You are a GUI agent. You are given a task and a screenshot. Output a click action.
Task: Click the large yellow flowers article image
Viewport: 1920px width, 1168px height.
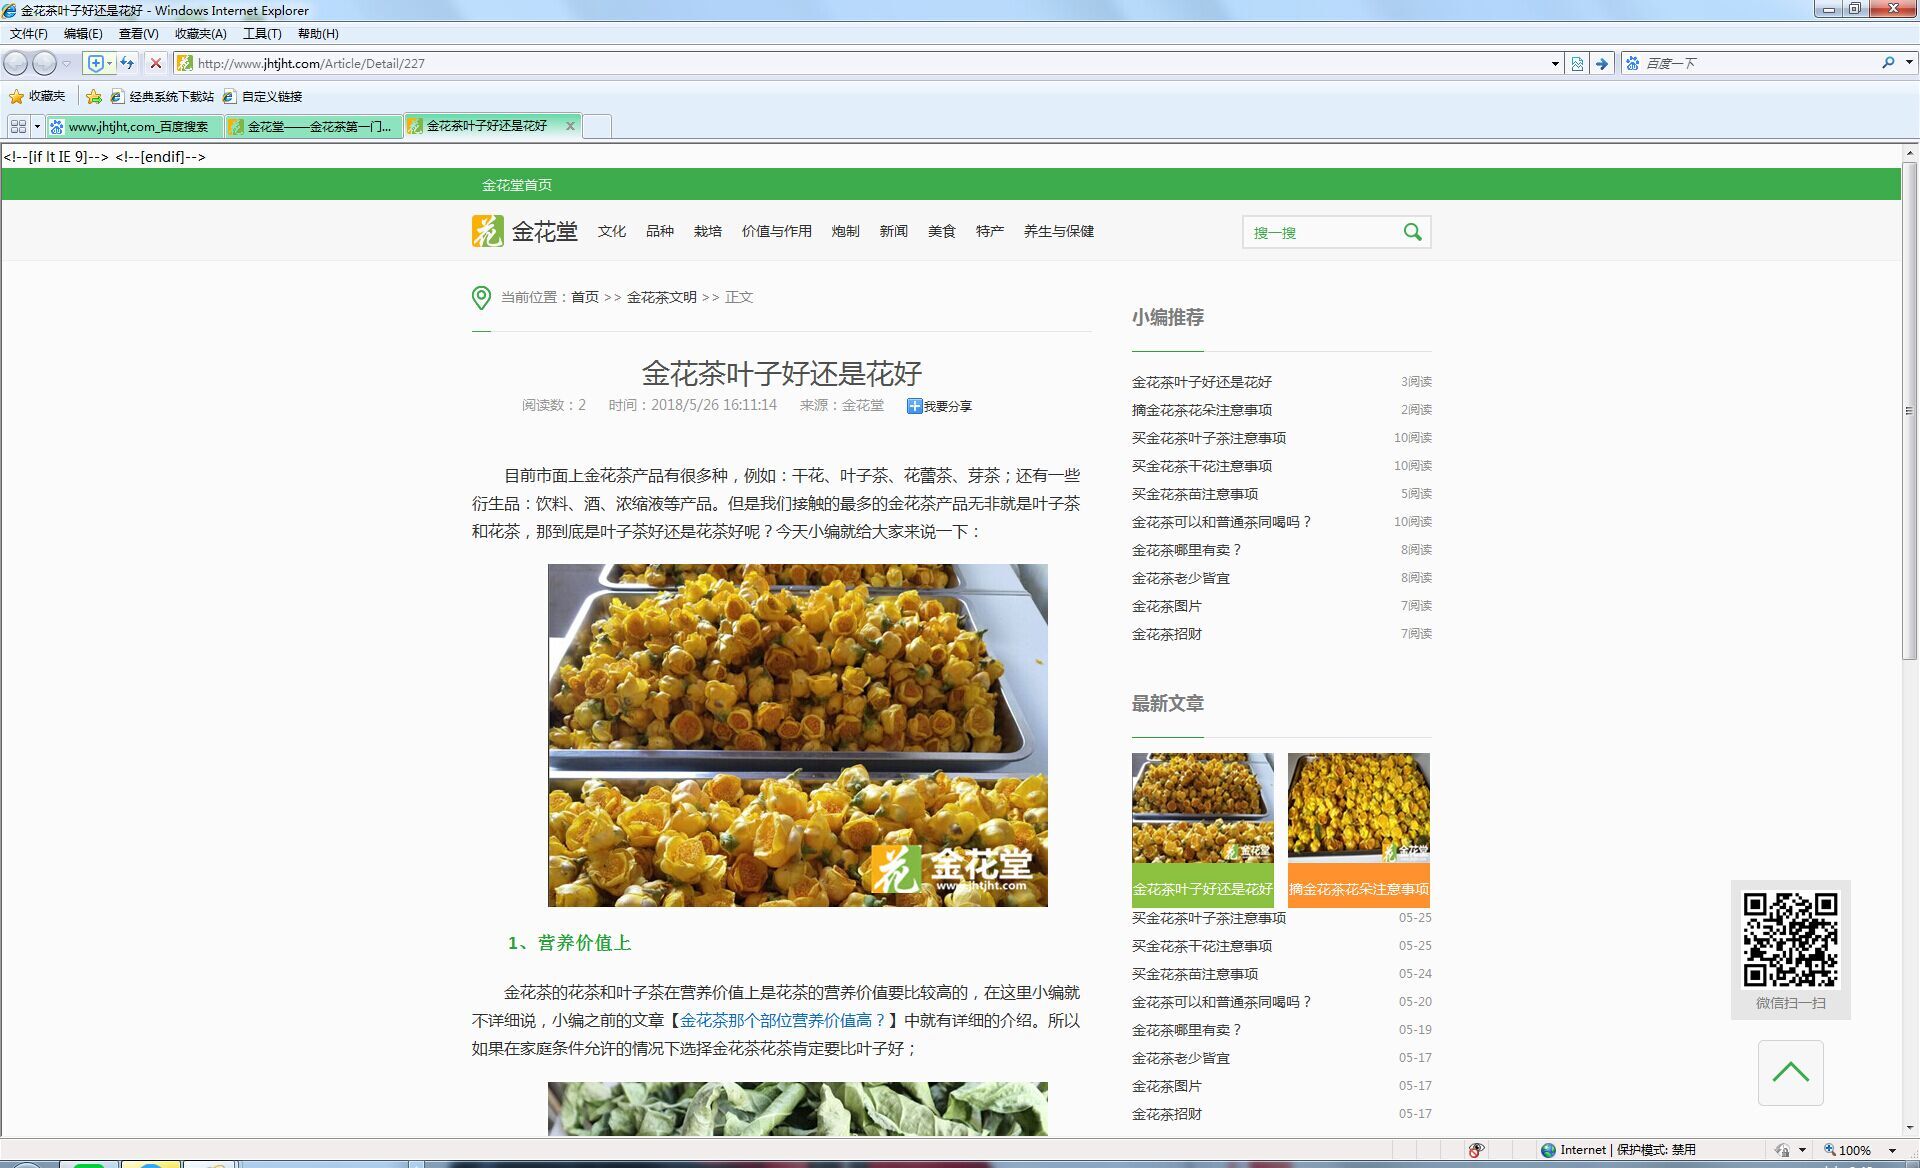(x=798, y=735)
